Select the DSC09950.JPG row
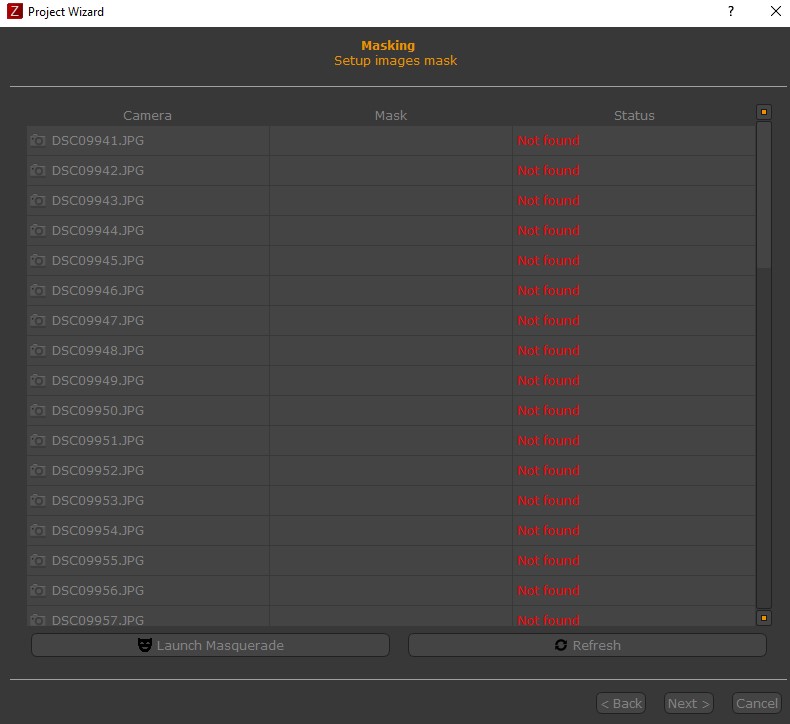Viewport: 790px width, 724px height. click(98, 411)
